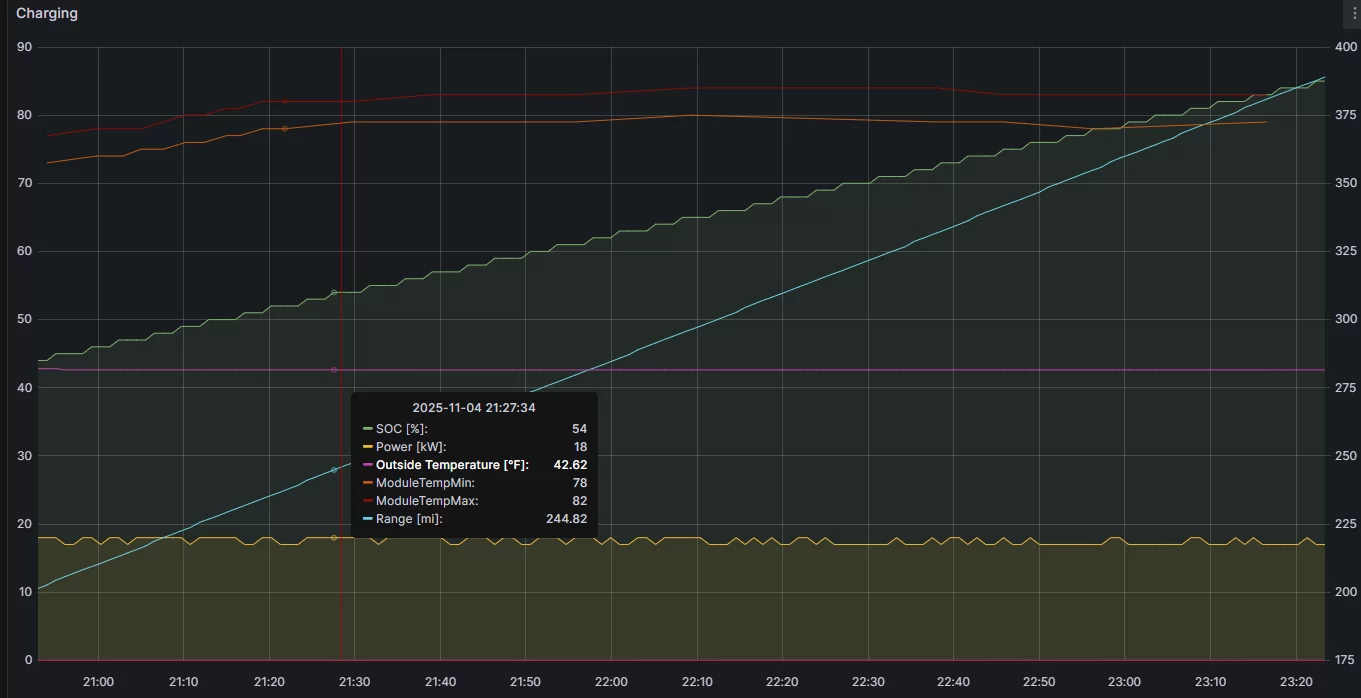Click the 90 label on the left axis
Viewport: 1361px width, 698px height.
pyautogui.click(x=25, y=47)
